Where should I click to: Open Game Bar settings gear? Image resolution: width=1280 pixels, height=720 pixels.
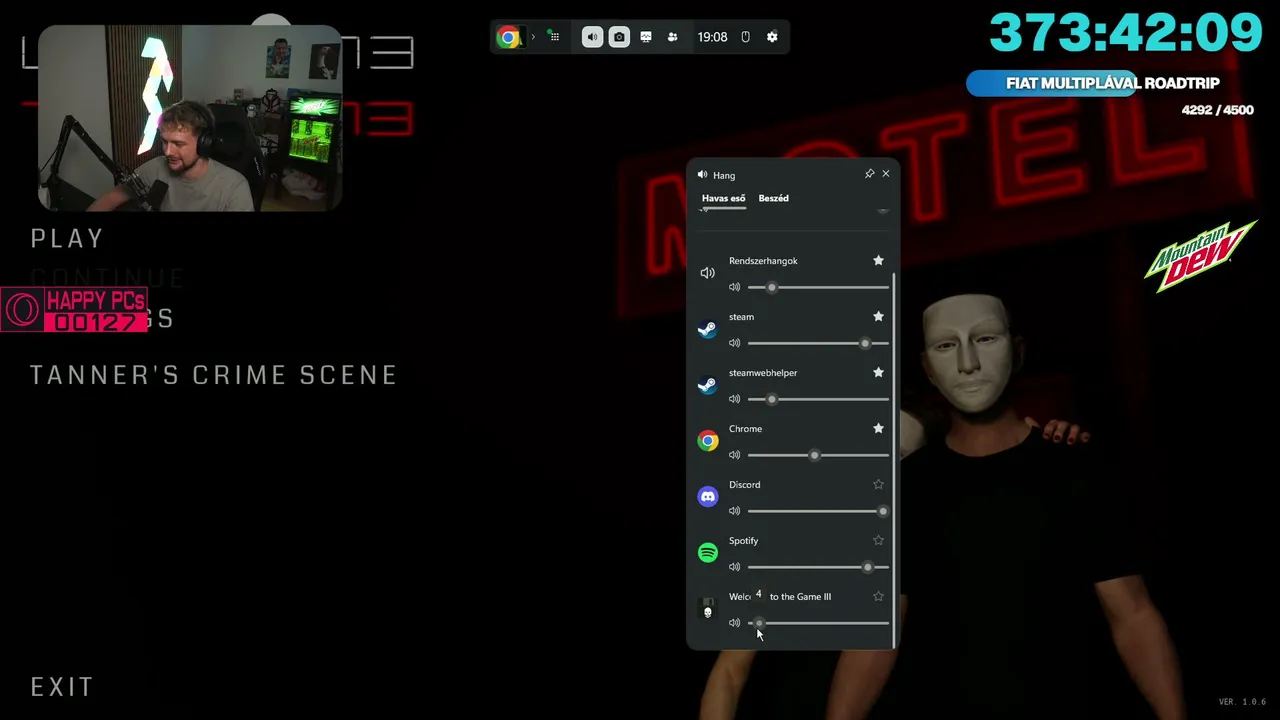[772, 37]
